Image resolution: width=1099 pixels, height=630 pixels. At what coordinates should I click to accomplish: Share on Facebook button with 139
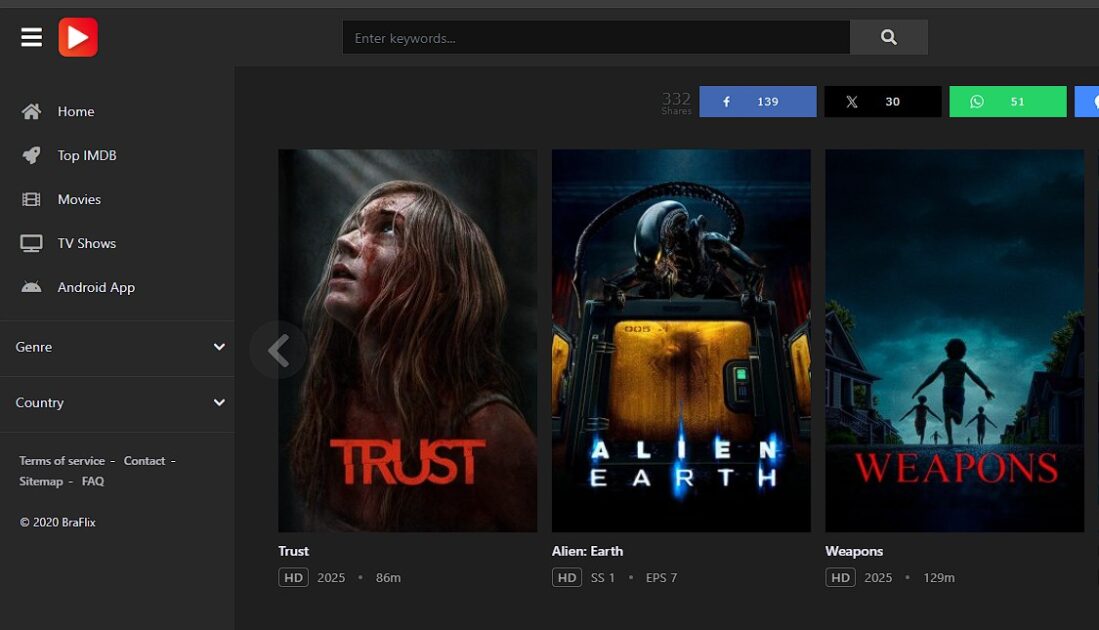[x=758, y=102]
